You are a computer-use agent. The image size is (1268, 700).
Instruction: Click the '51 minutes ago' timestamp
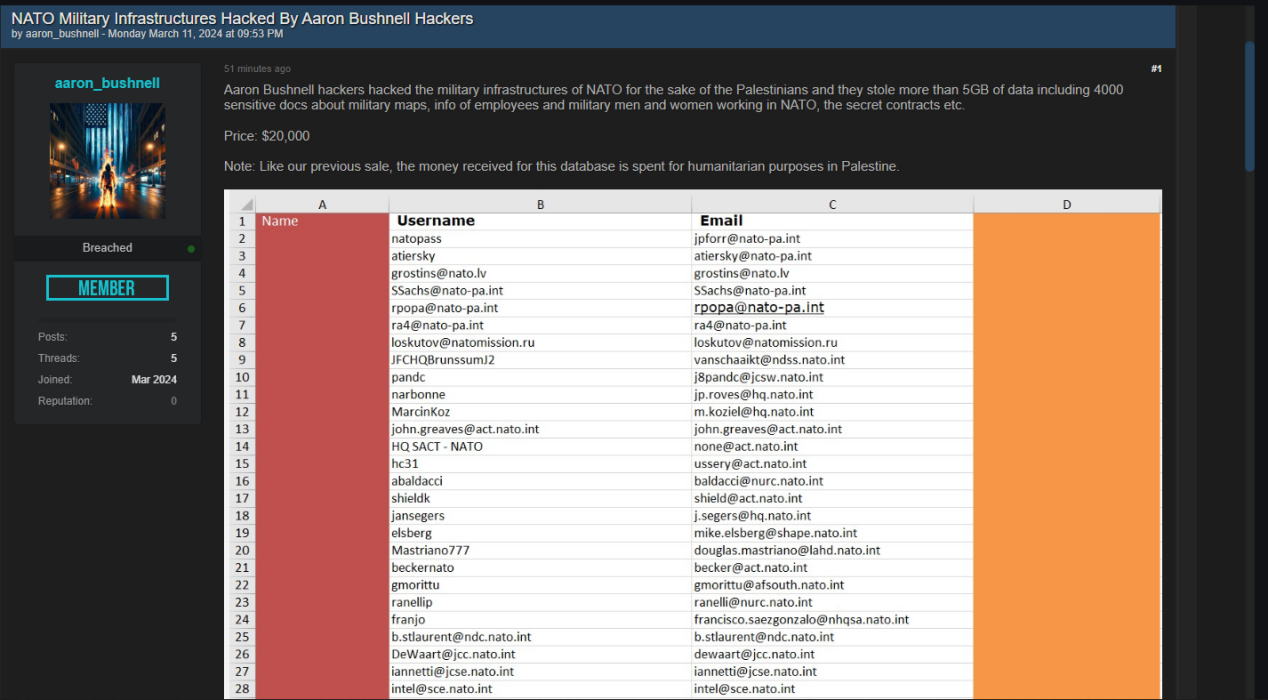(257, 69)
